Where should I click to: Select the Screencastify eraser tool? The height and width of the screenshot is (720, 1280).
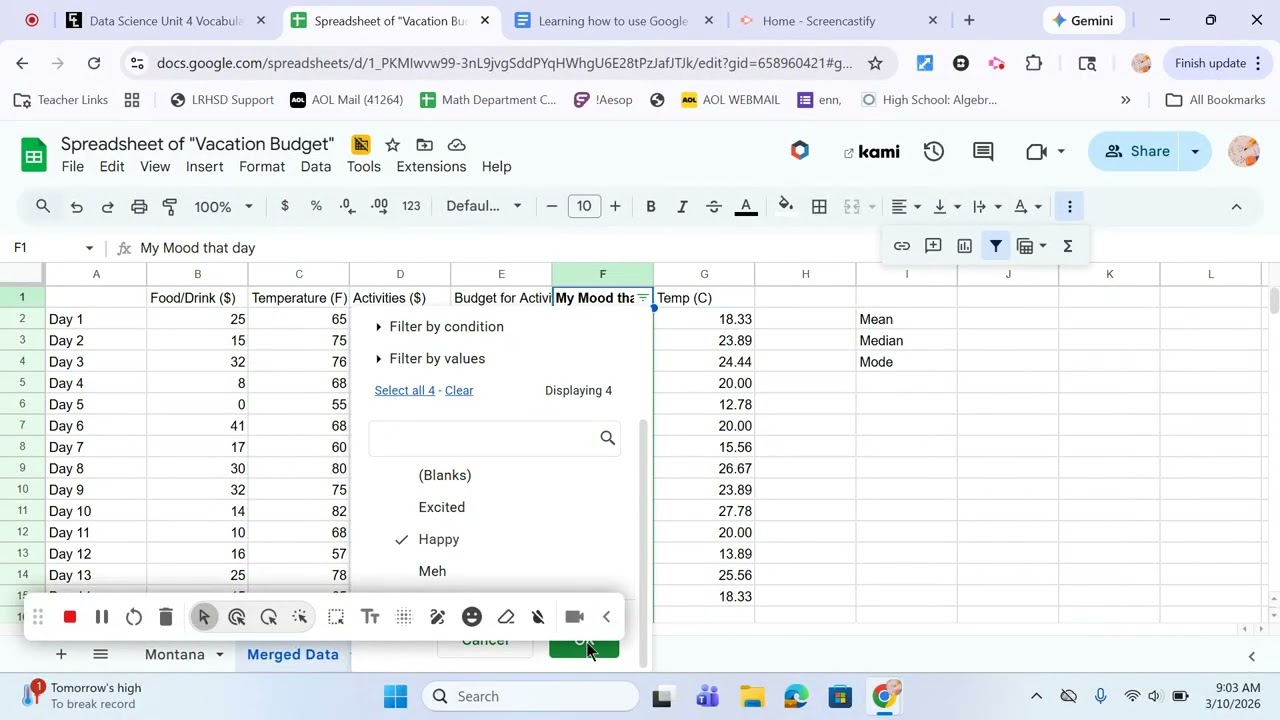coord(506,617)
